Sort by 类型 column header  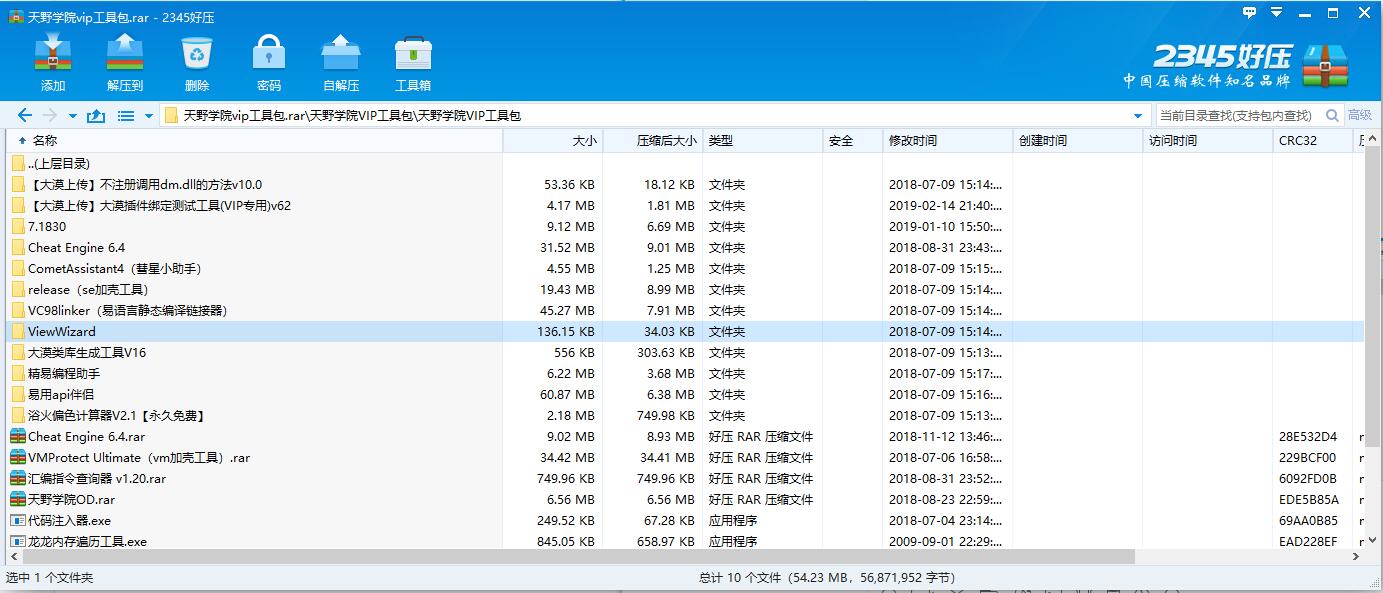coord(763,141)
